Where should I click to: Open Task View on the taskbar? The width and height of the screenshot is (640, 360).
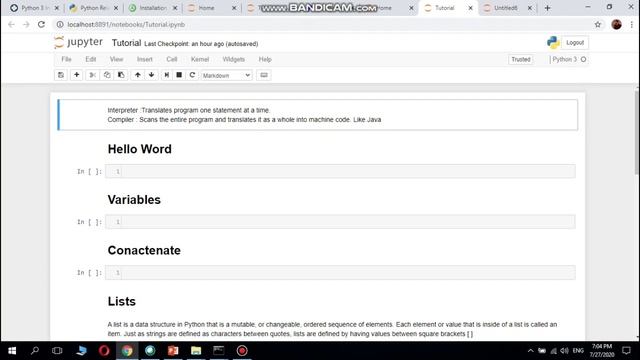pyautogui.click(x=57, y=351)
